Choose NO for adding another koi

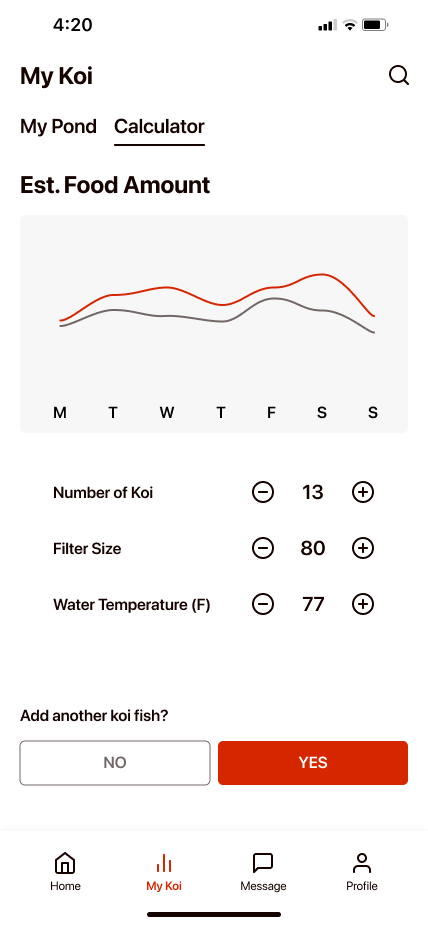[x=115, y=762]
